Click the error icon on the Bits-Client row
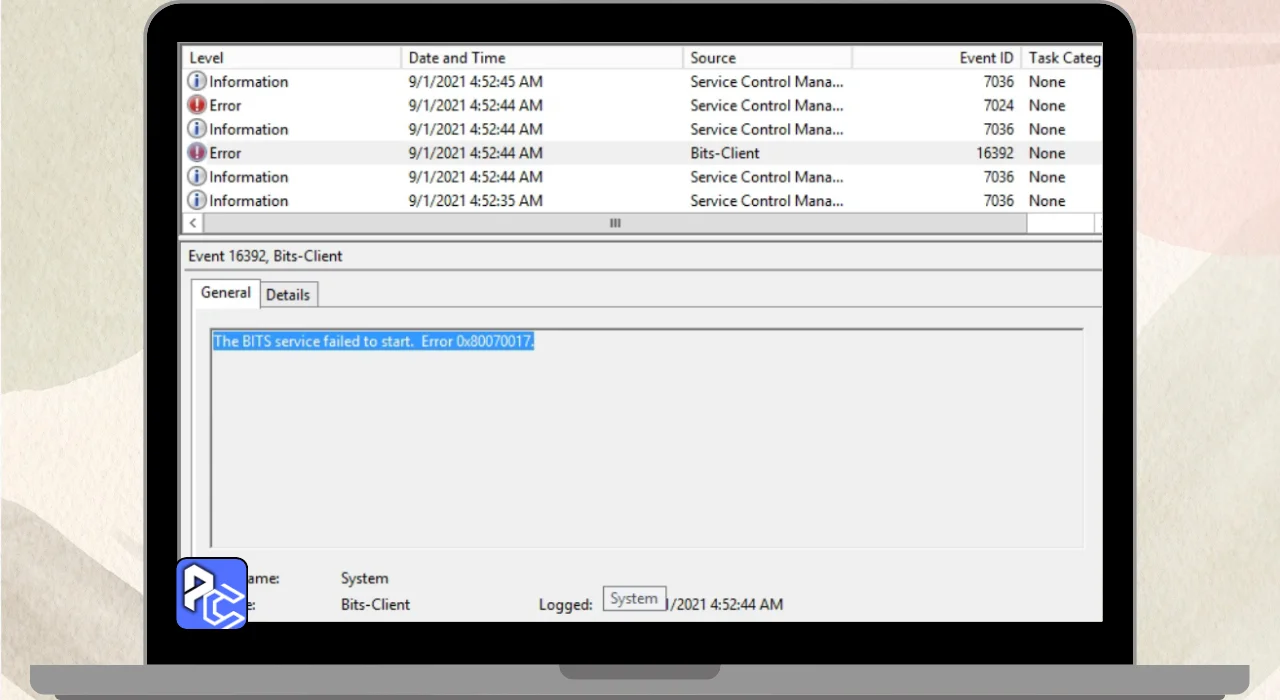 [197, 153]
